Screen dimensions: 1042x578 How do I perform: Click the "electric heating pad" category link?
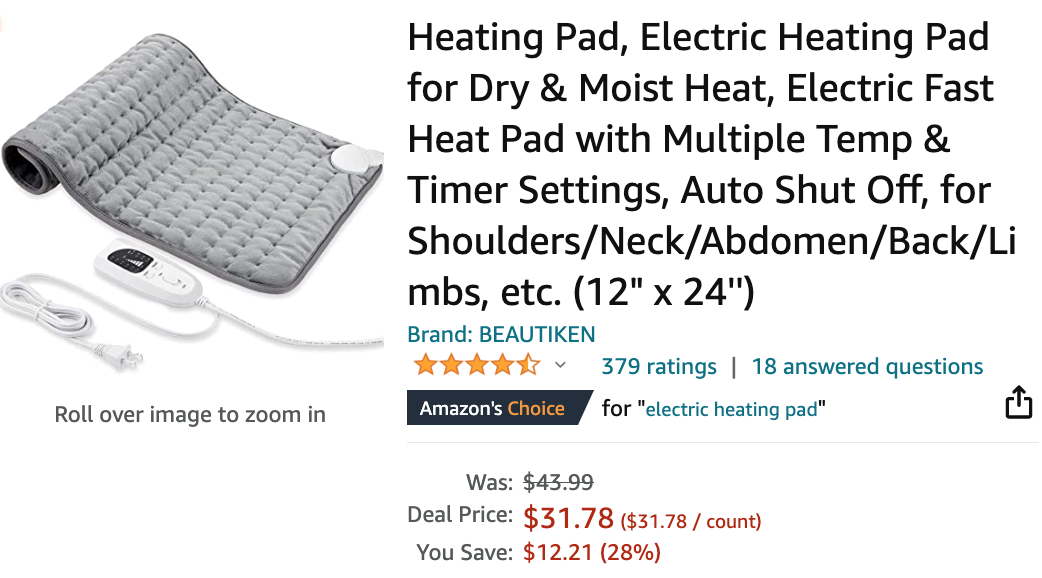(x=732, y=409)
